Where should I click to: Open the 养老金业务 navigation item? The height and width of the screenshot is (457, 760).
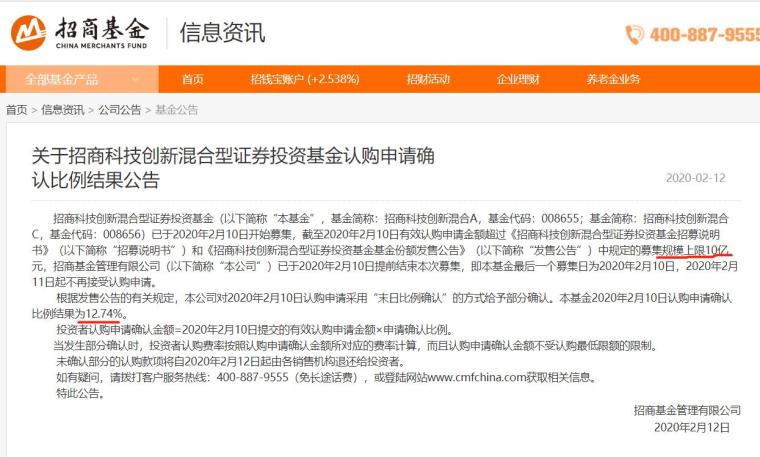click(613, 79)
